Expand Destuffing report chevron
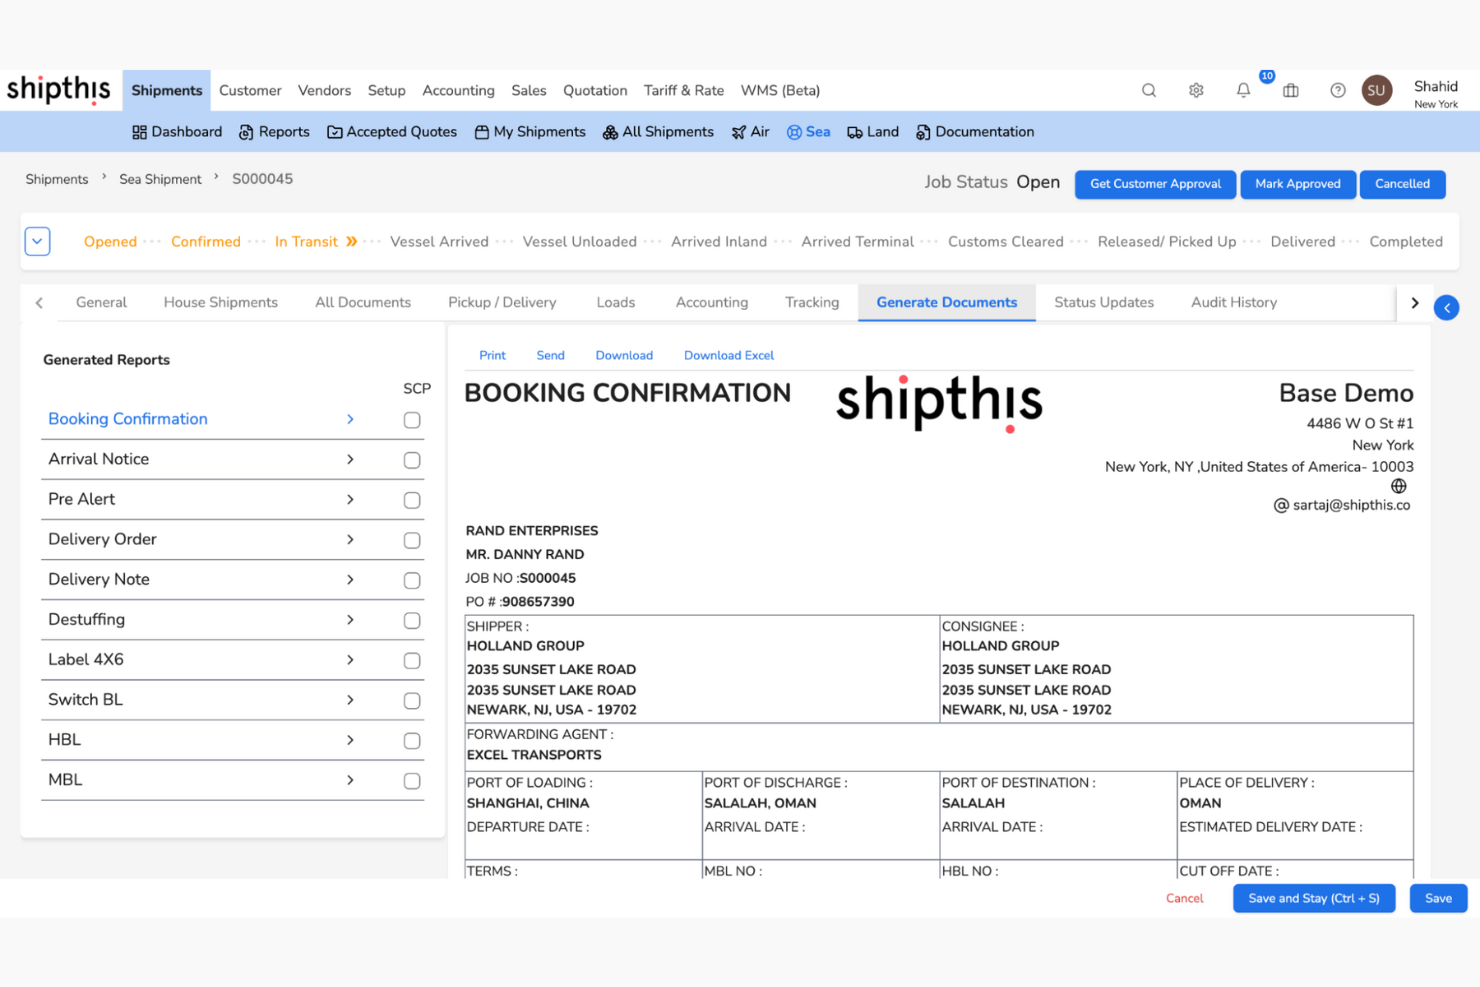Screen dimensions: 1480x987 (x=350, y=619)
